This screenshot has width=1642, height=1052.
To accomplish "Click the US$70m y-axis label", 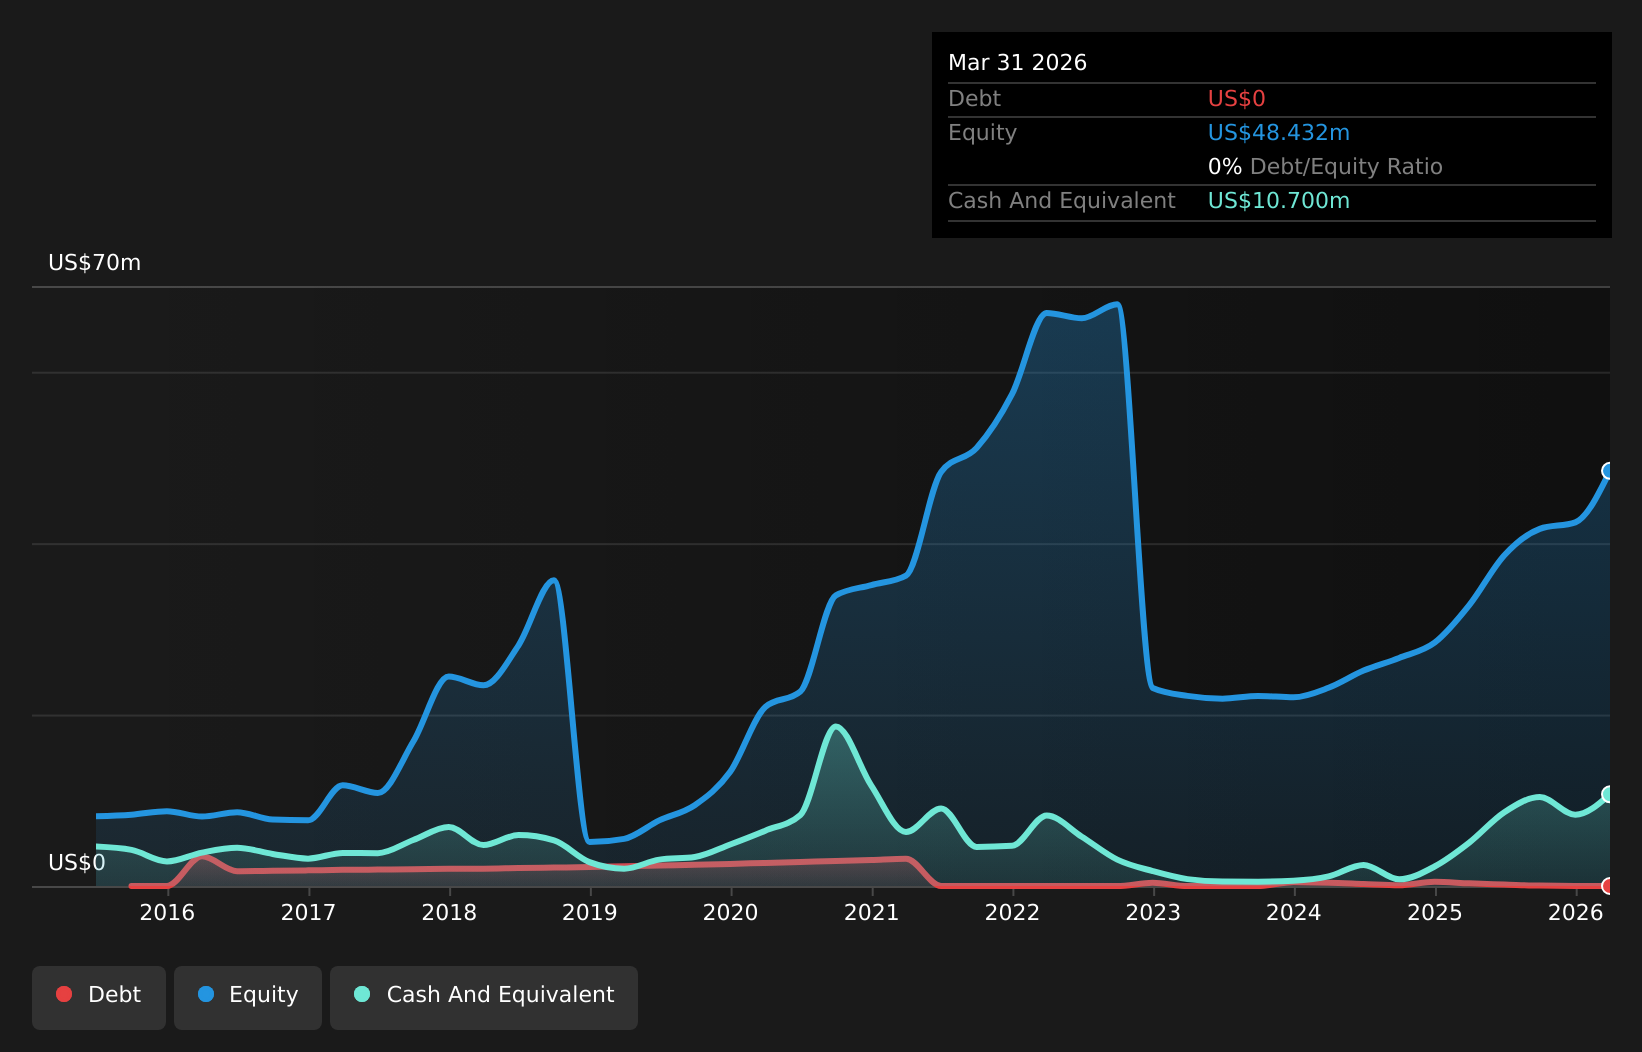I will (x=95, y=263).
